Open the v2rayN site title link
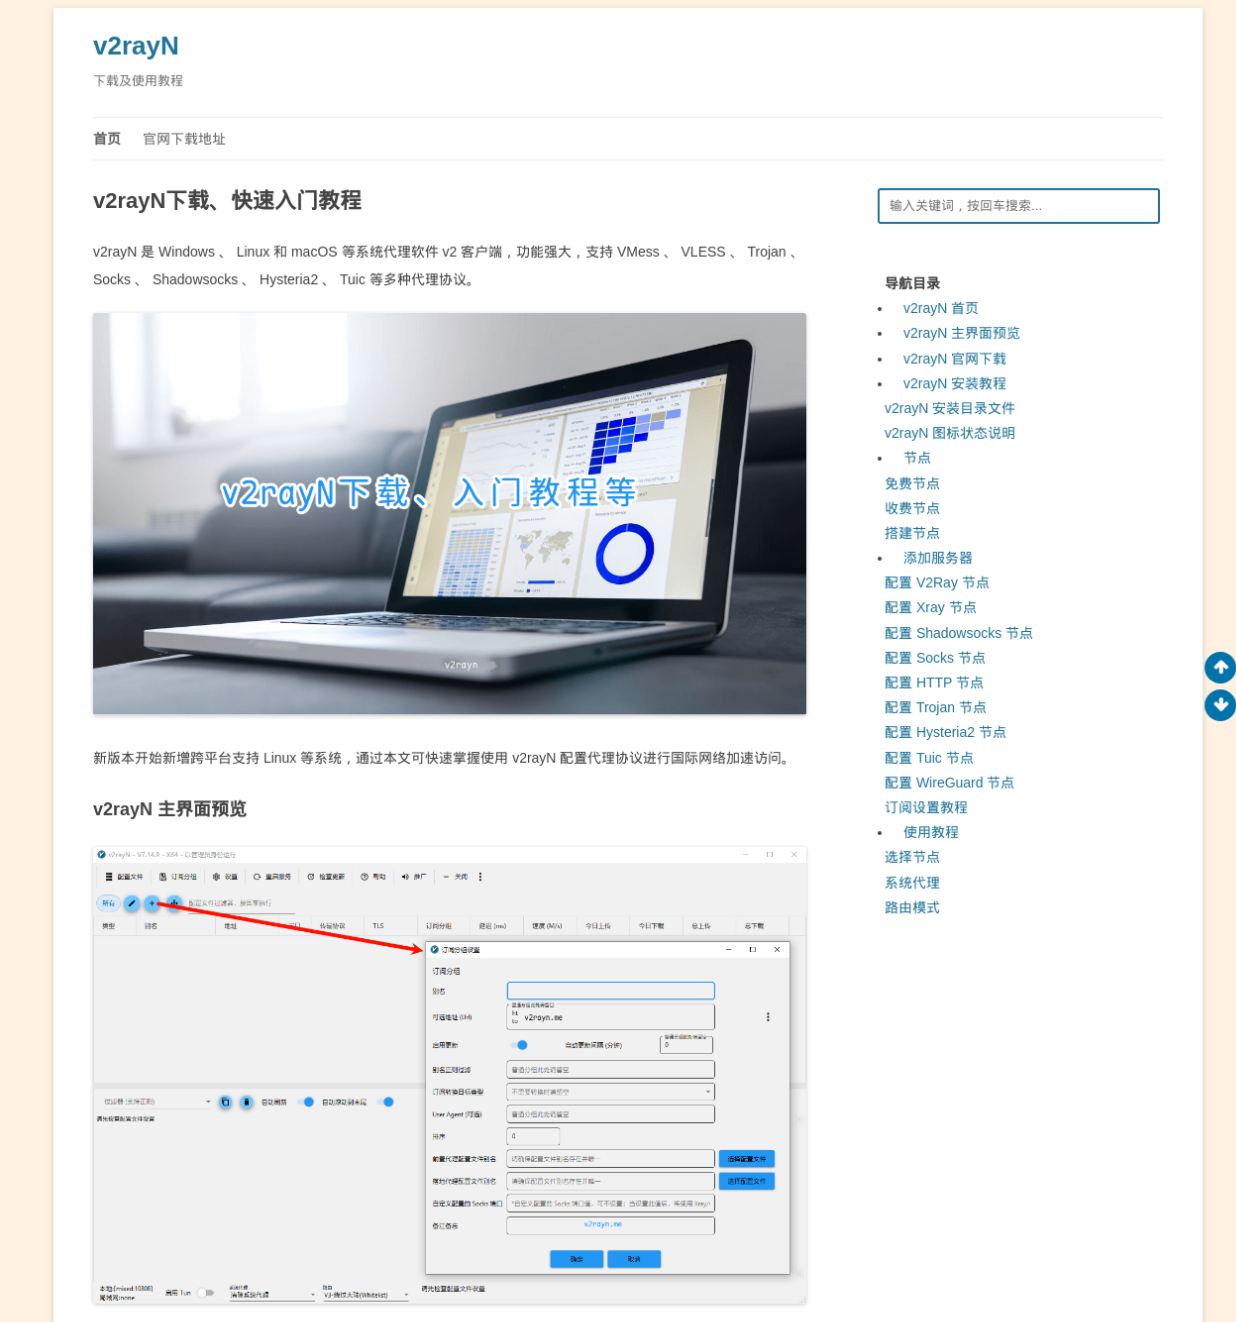1236x1322 pixels. pos(136,46)
